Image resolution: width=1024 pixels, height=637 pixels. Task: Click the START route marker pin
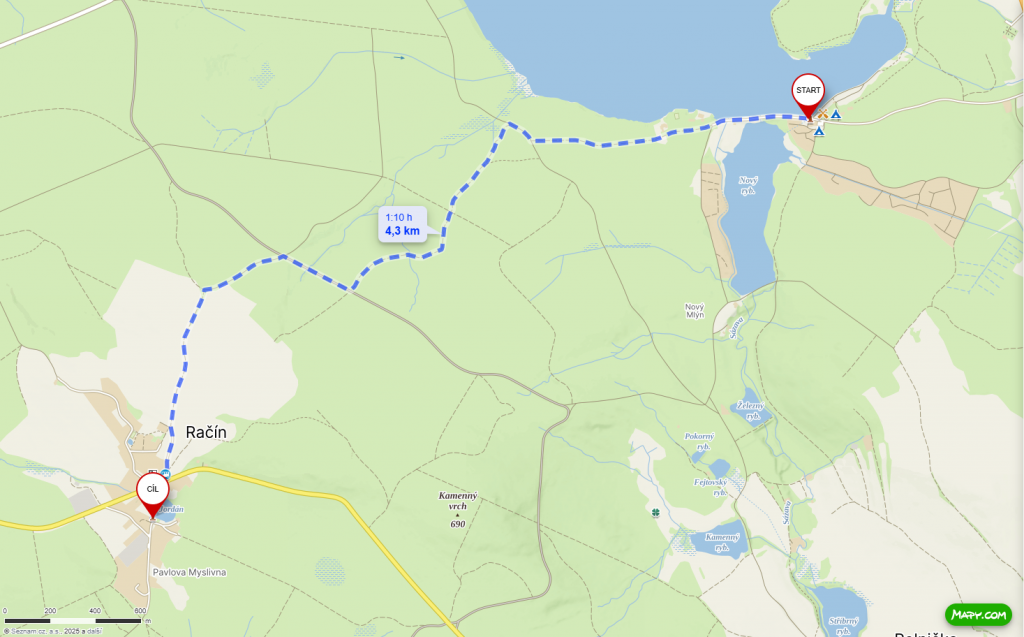click(808, 96)
